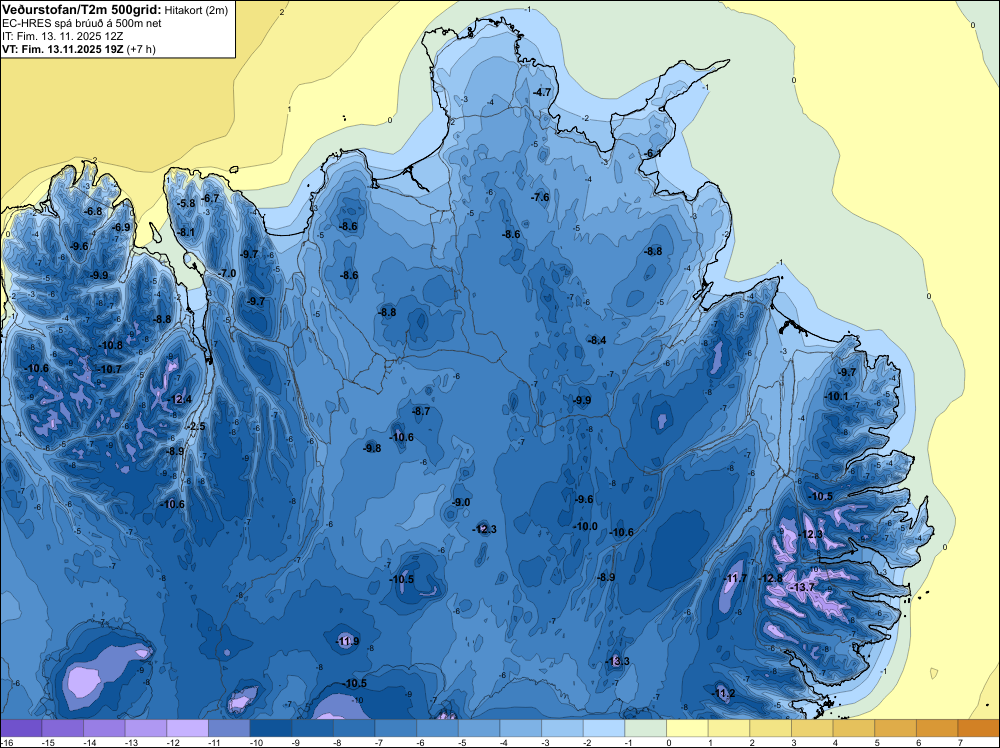Click the -10.0 temperature label
The height and width of the screenshot is (748, 1000).
(585, 527)
